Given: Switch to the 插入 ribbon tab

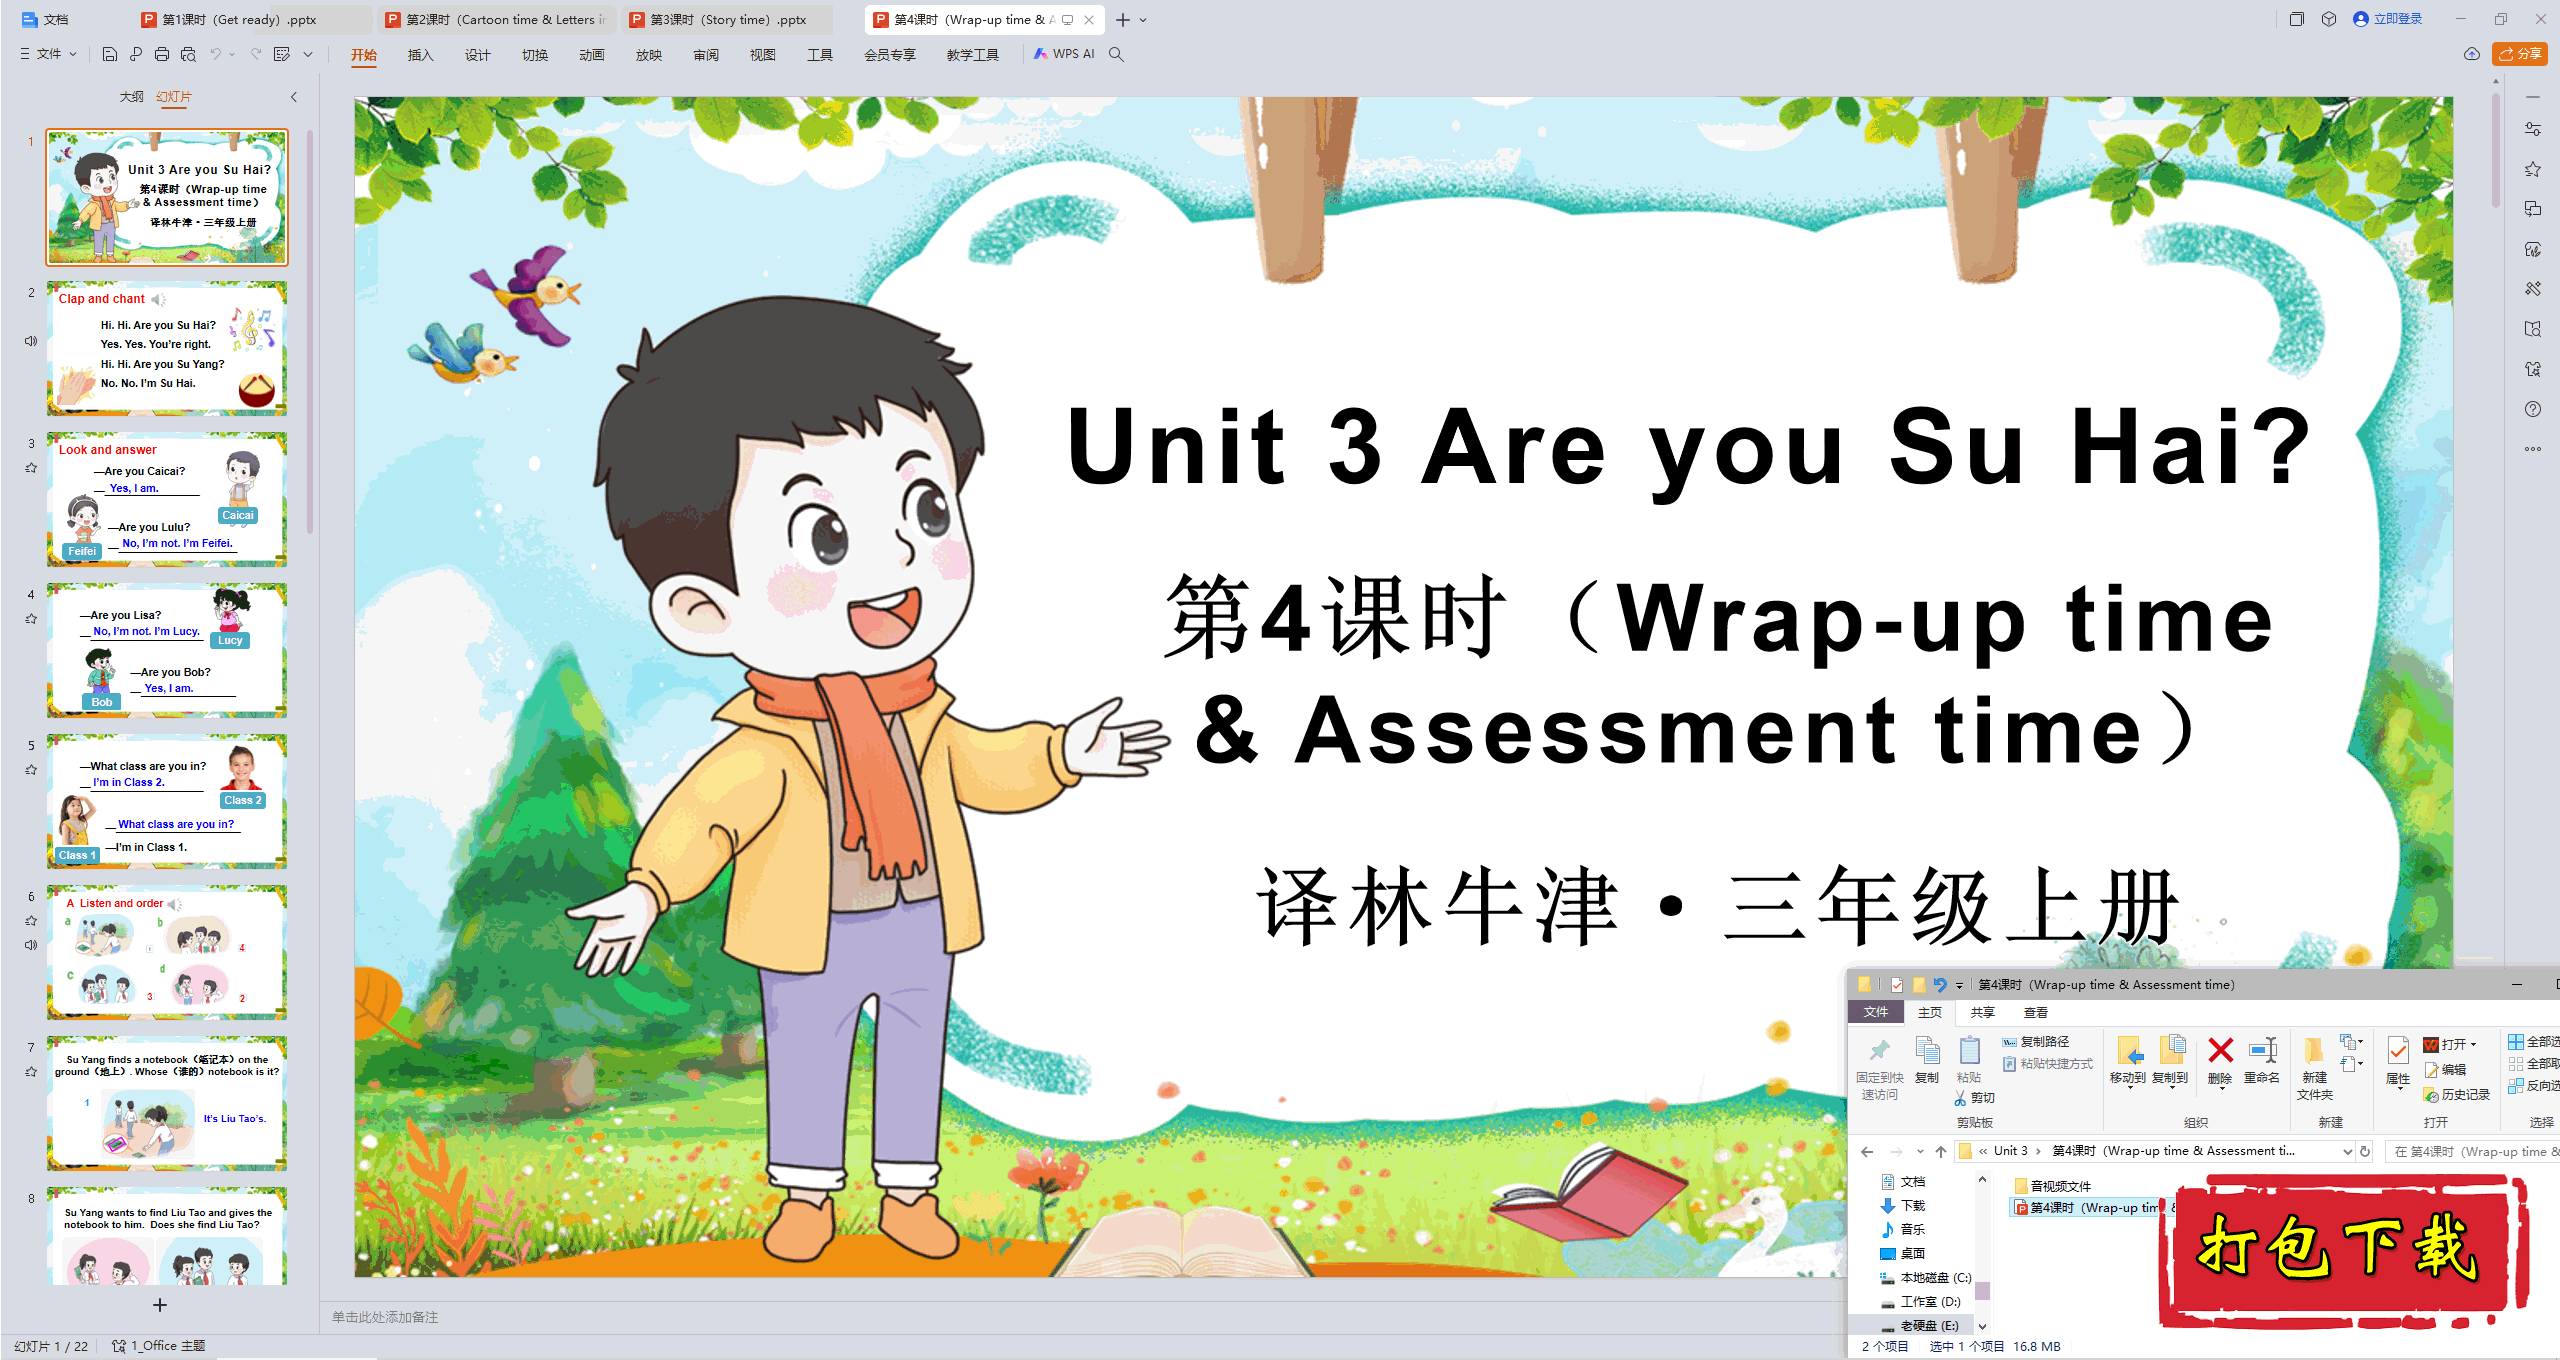Looking at the screenshot, I should (x=420, y=54).
